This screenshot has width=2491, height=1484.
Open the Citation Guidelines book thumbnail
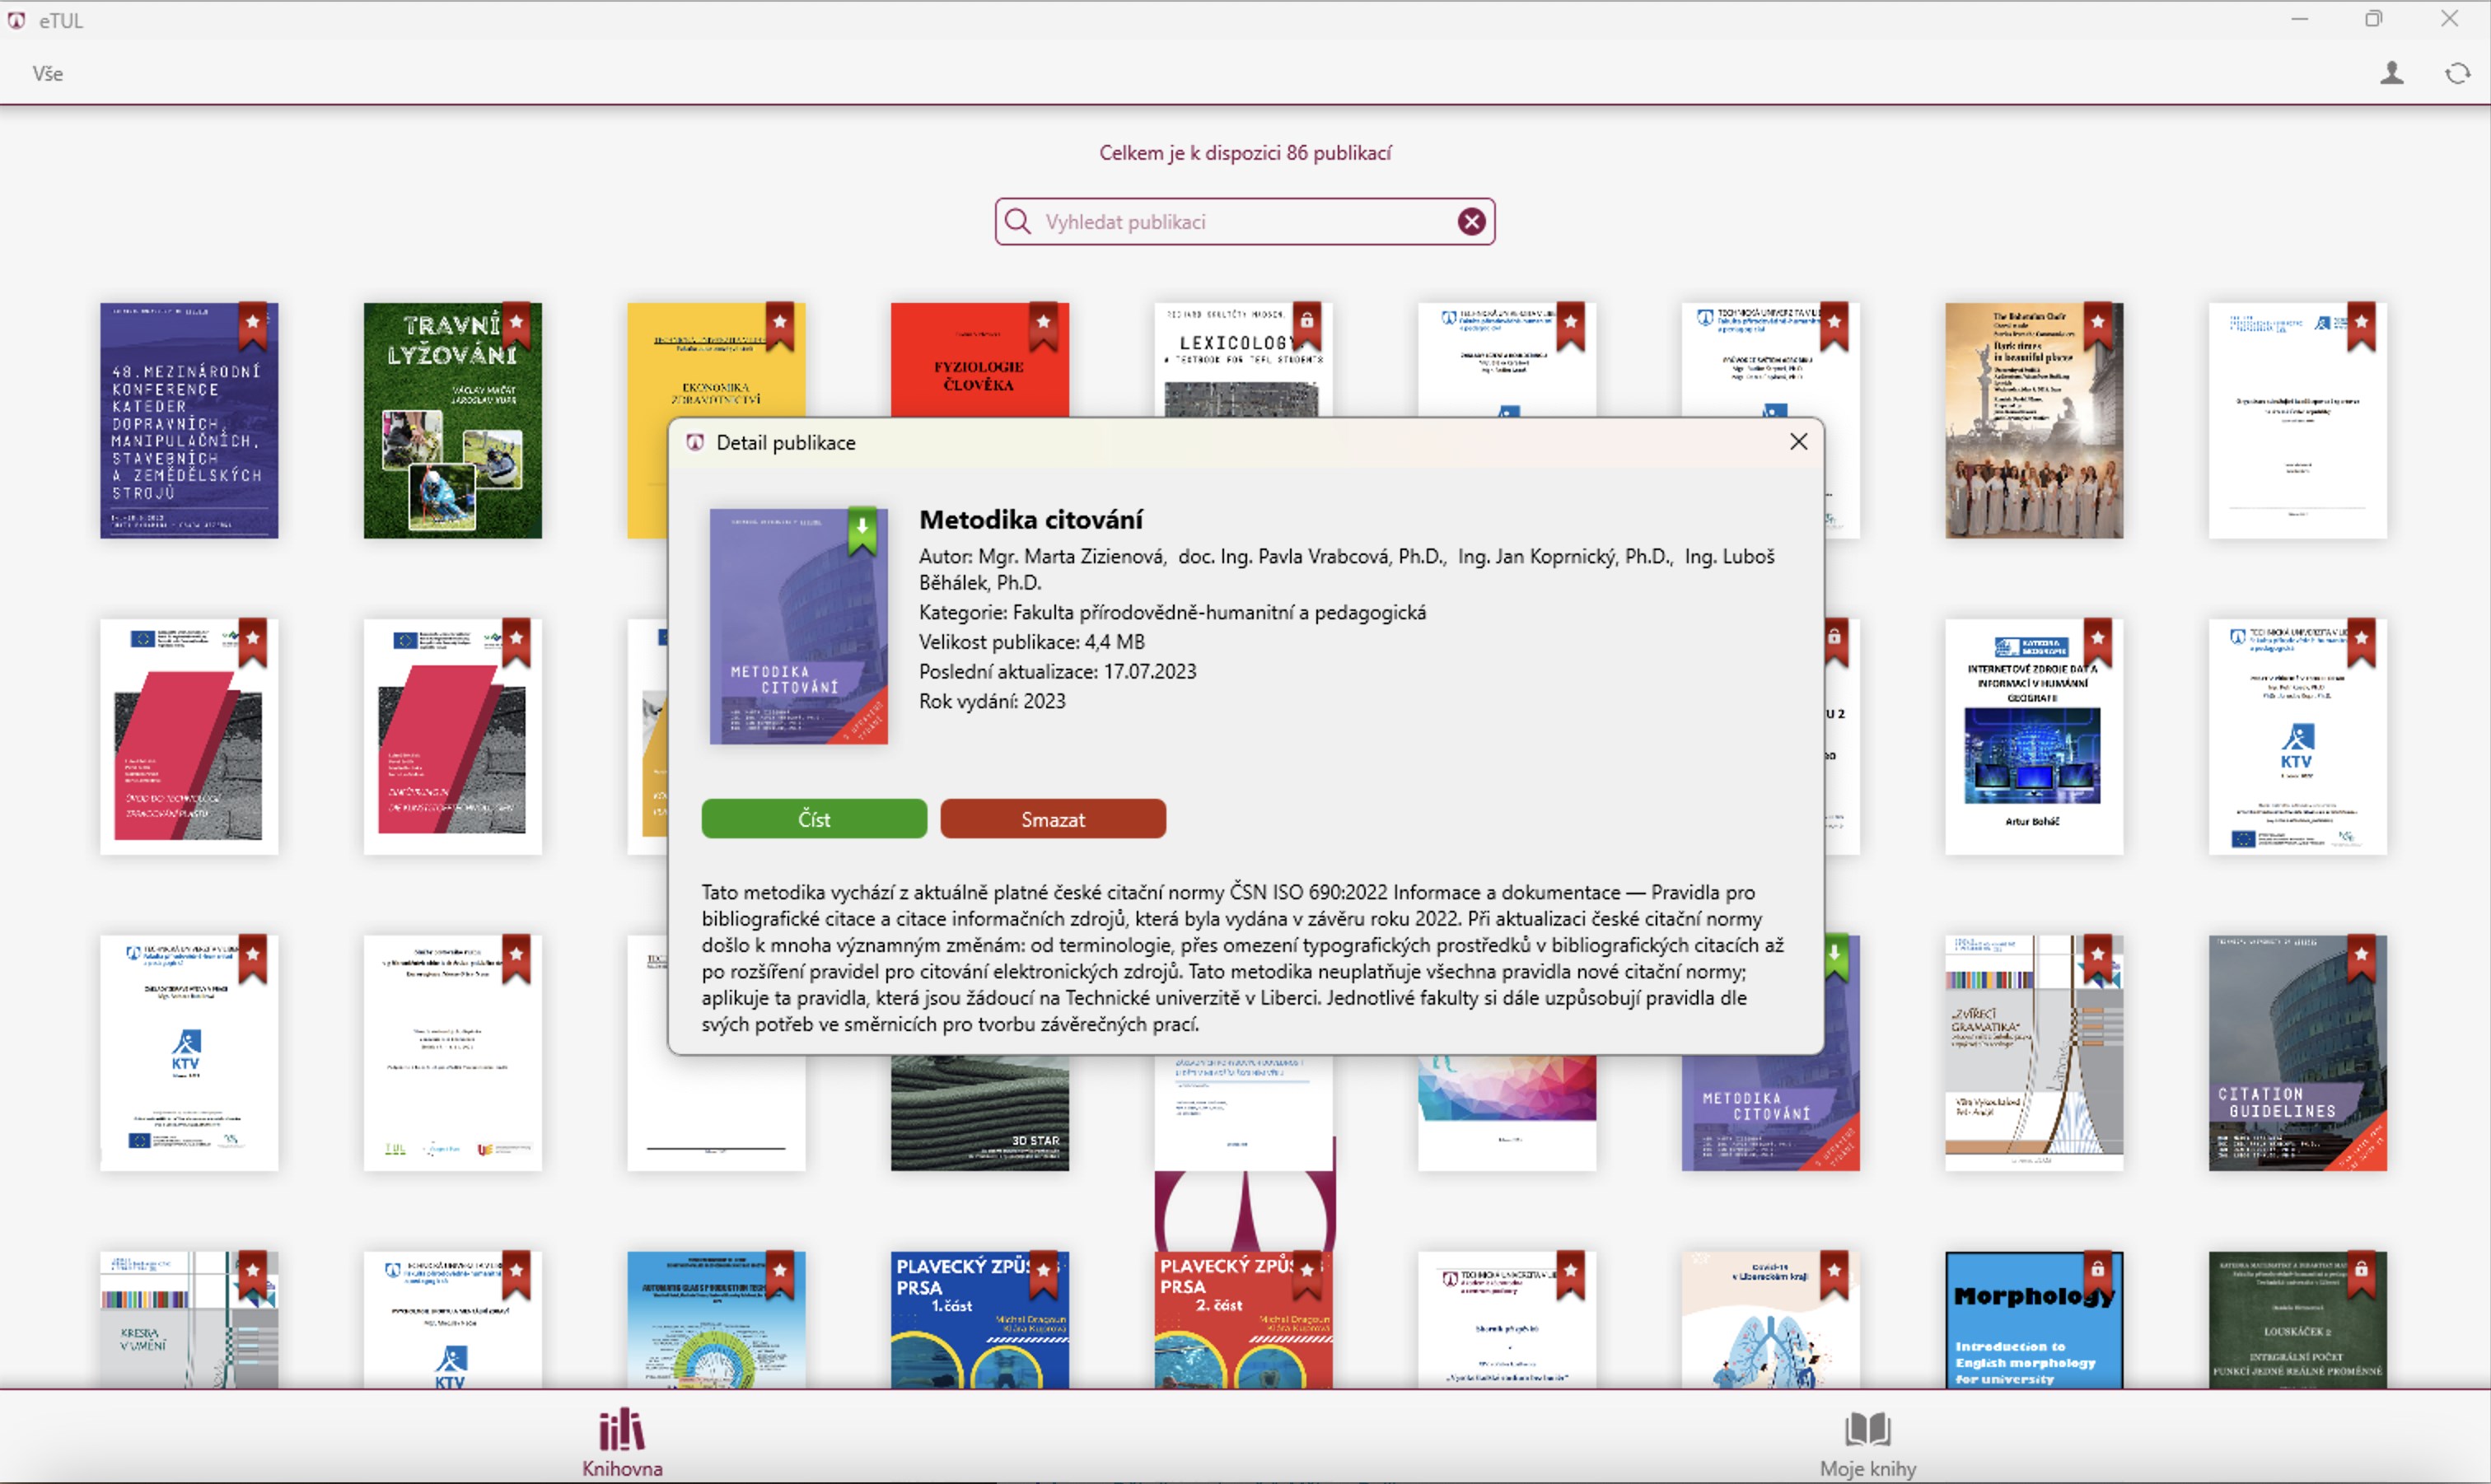click(x=2296, y=1070)
